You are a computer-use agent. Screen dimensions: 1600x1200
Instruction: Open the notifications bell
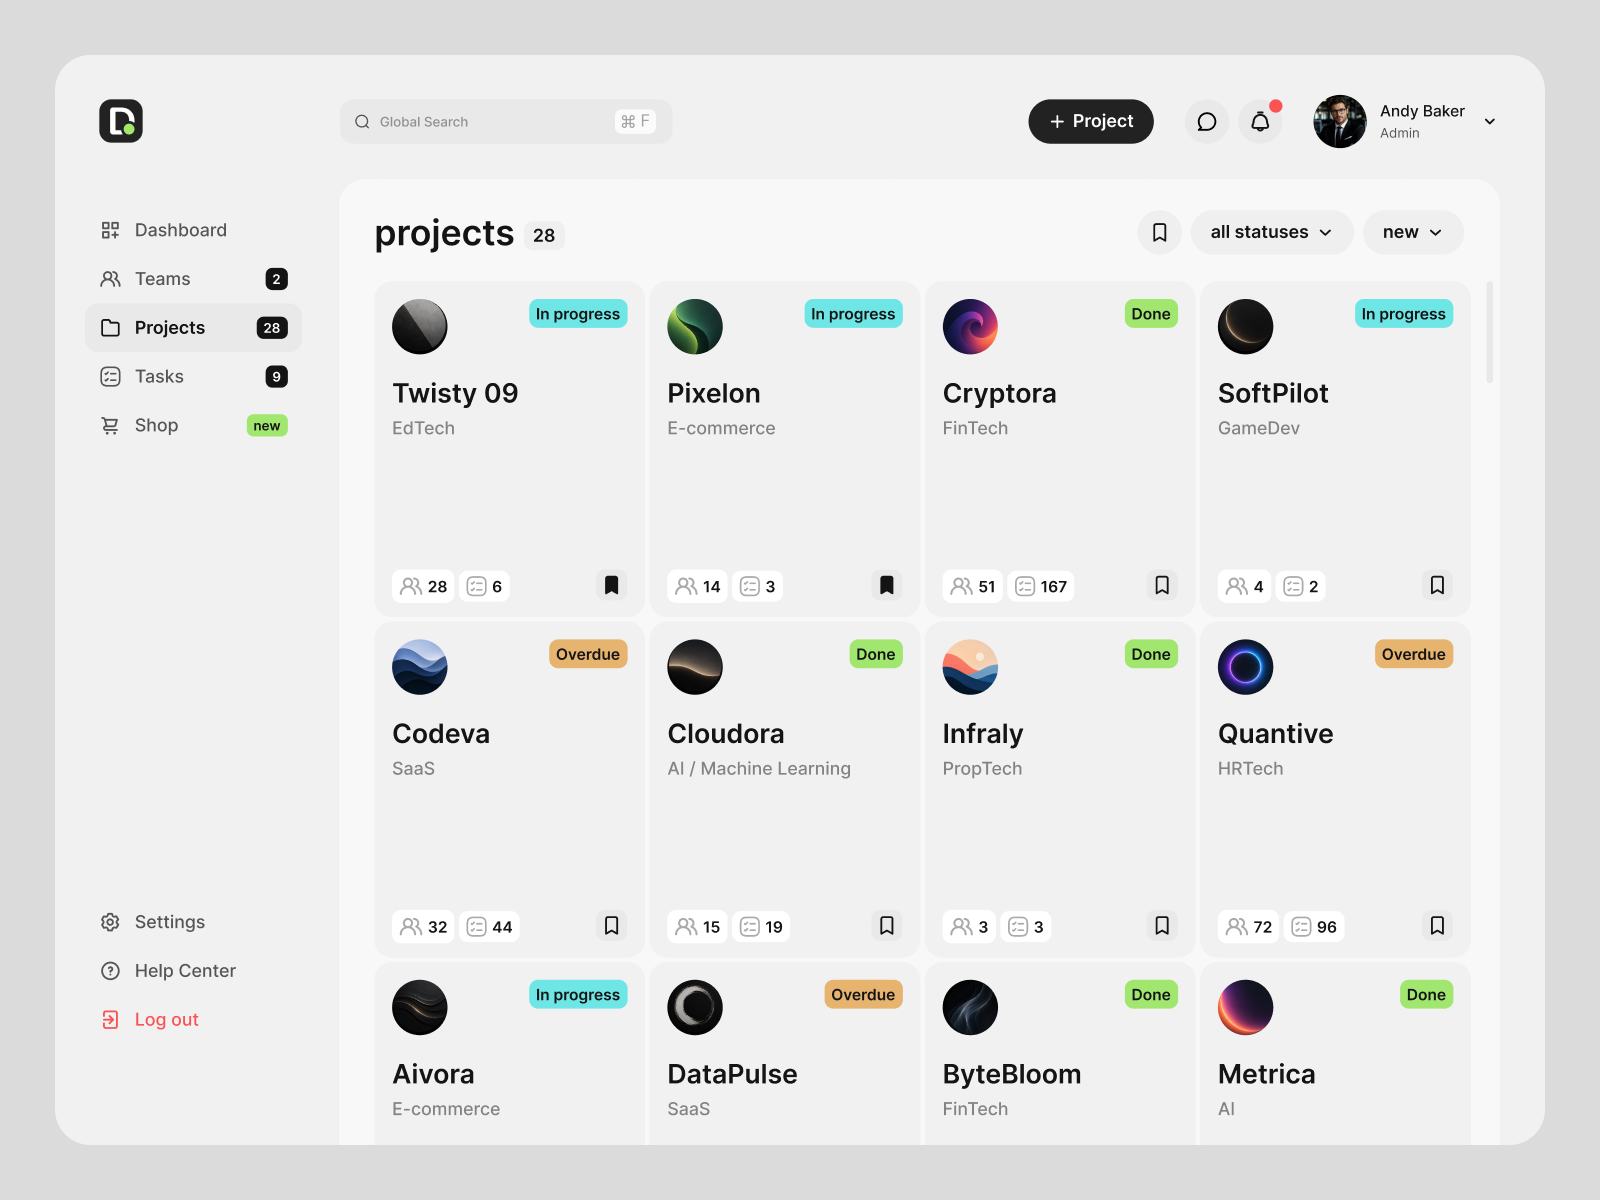point(1260,122)
